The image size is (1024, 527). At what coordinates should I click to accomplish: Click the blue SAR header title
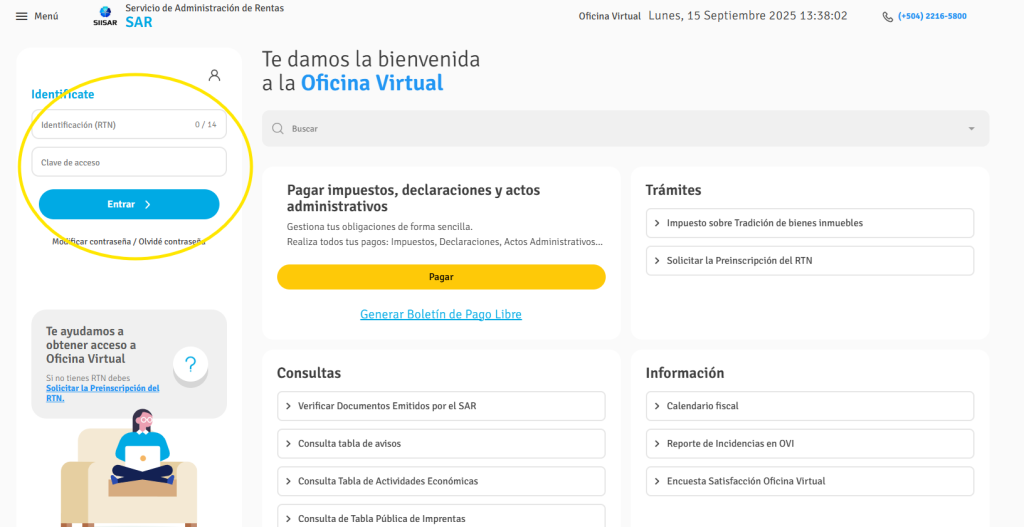point(138,22)
